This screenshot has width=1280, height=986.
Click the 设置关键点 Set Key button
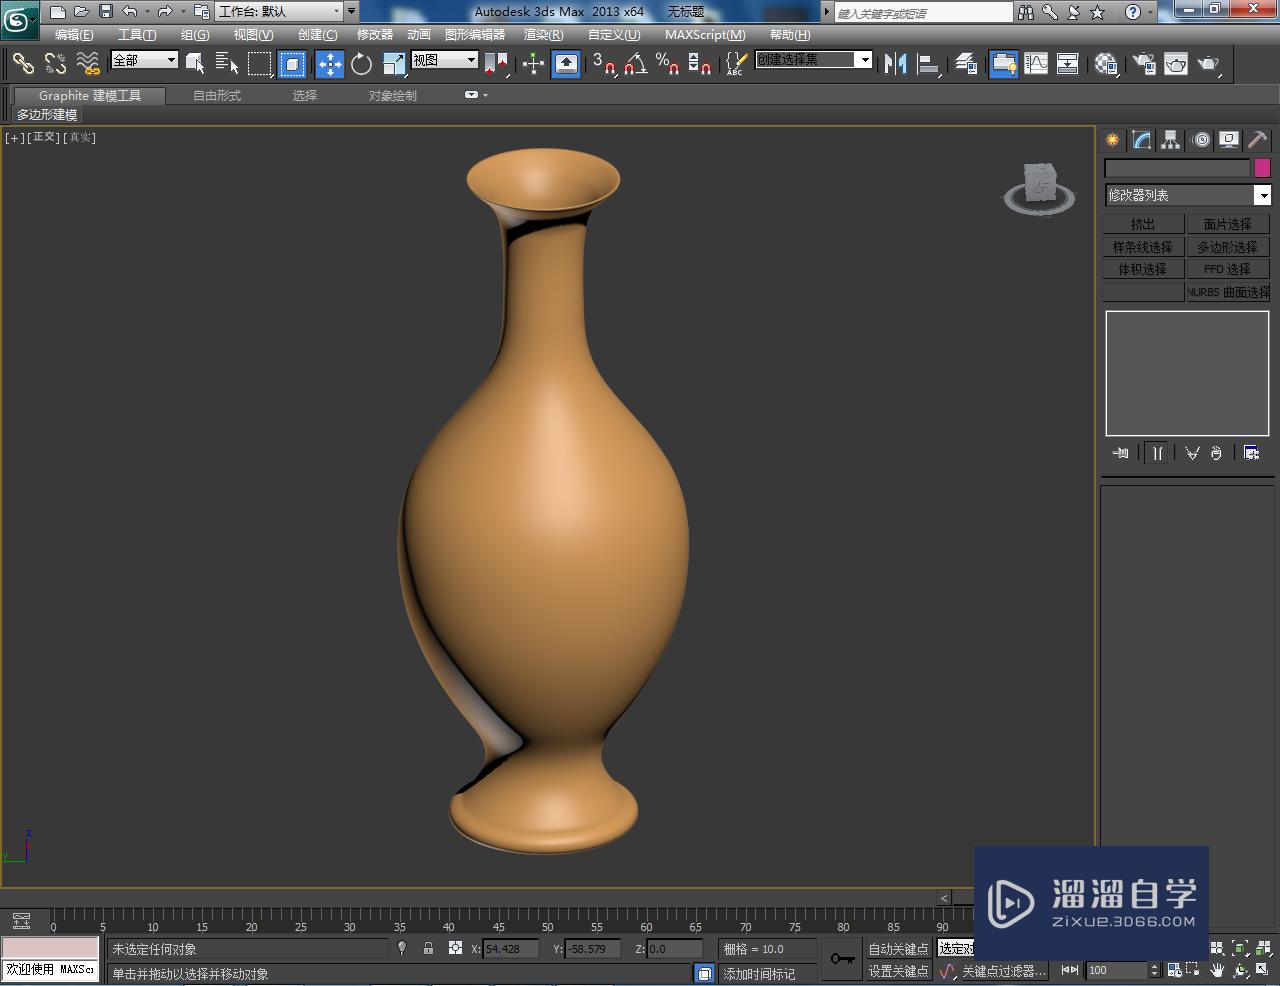(x=898, y=971)
